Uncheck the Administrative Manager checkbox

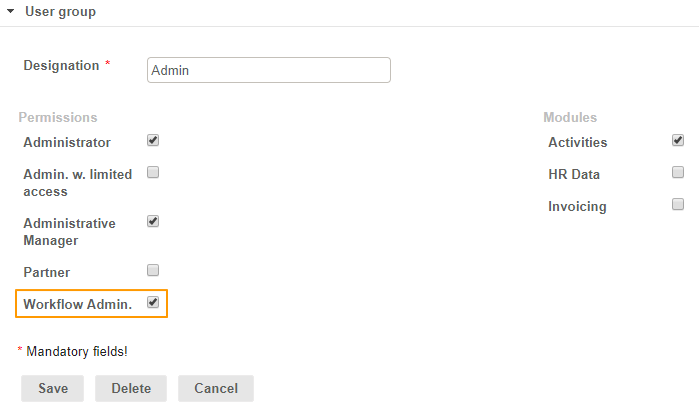[153, 221]
